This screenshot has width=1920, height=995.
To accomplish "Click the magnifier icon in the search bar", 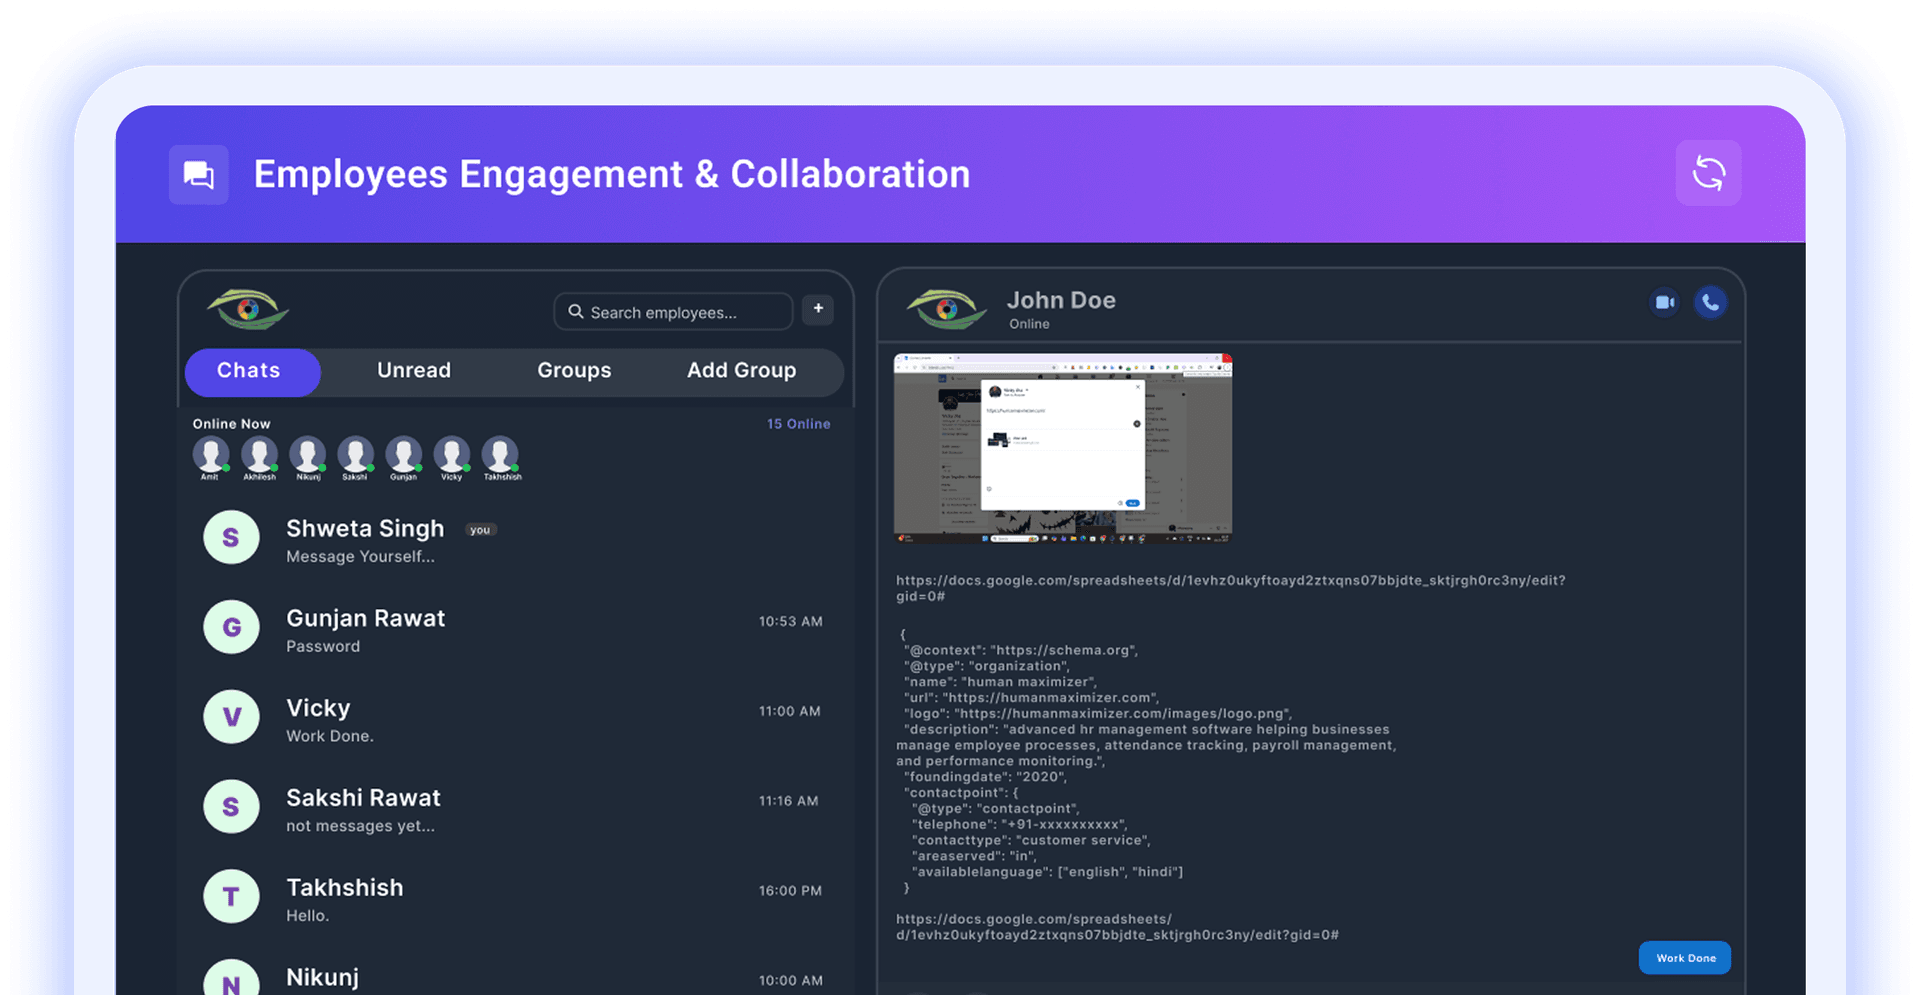I will (575, 311).
